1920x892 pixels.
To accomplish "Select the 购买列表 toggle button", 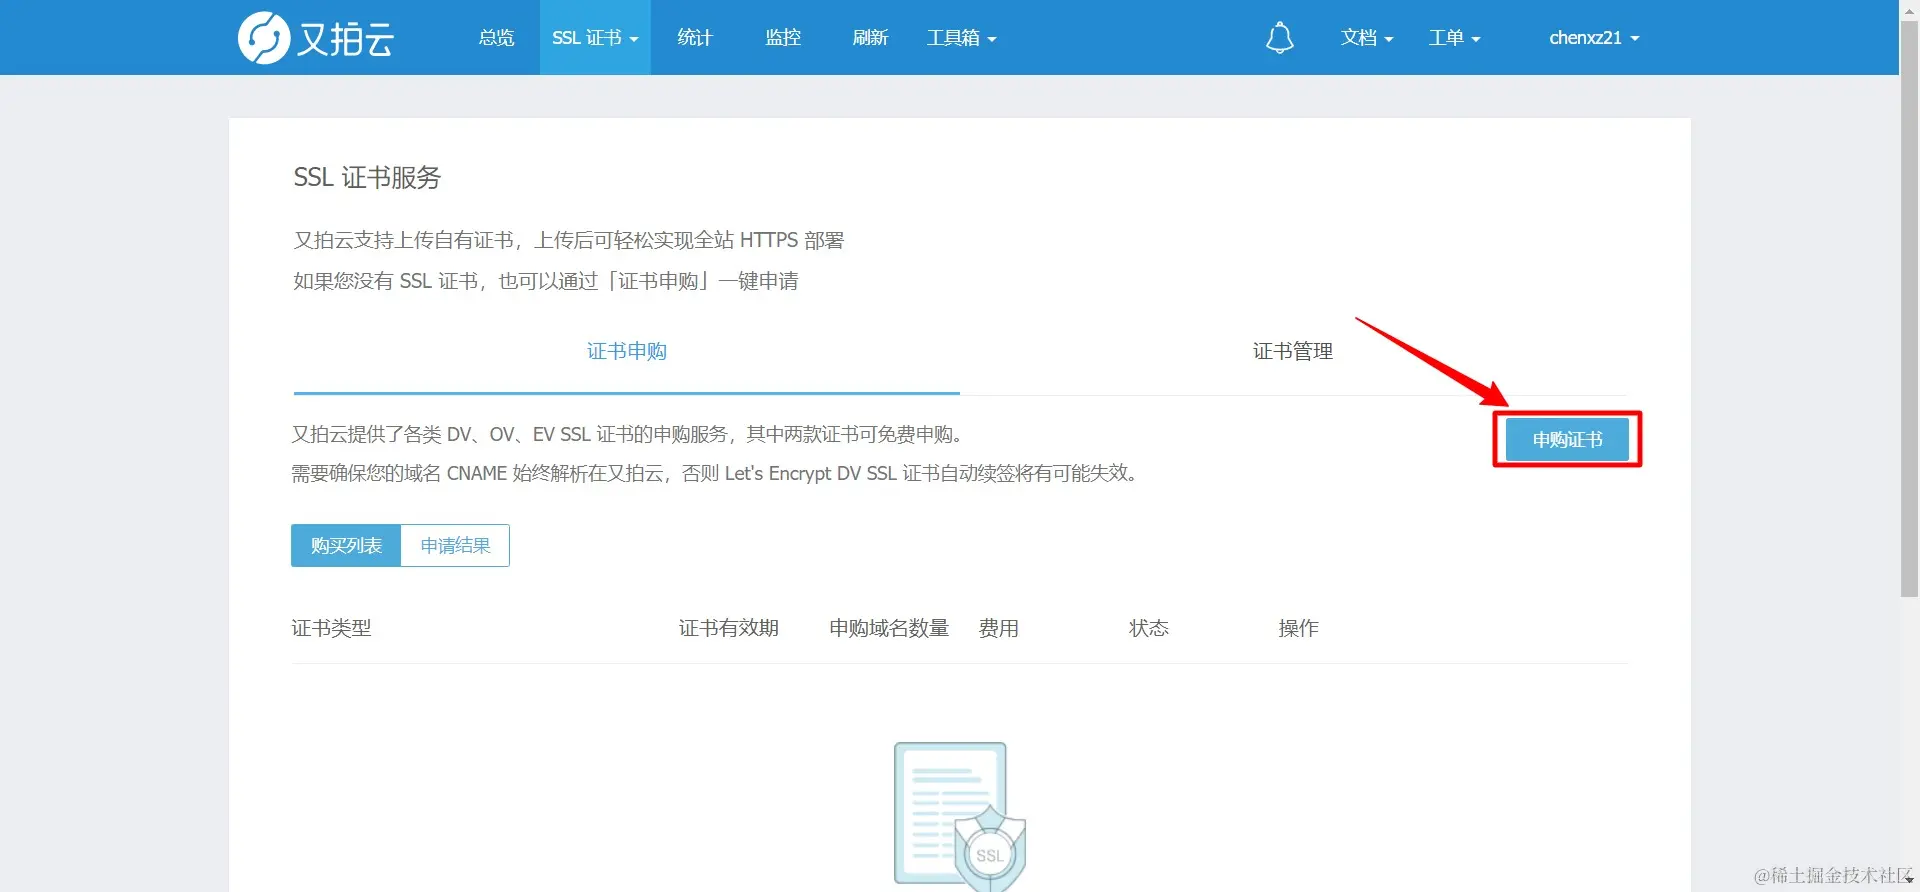I will coord(346,546).
